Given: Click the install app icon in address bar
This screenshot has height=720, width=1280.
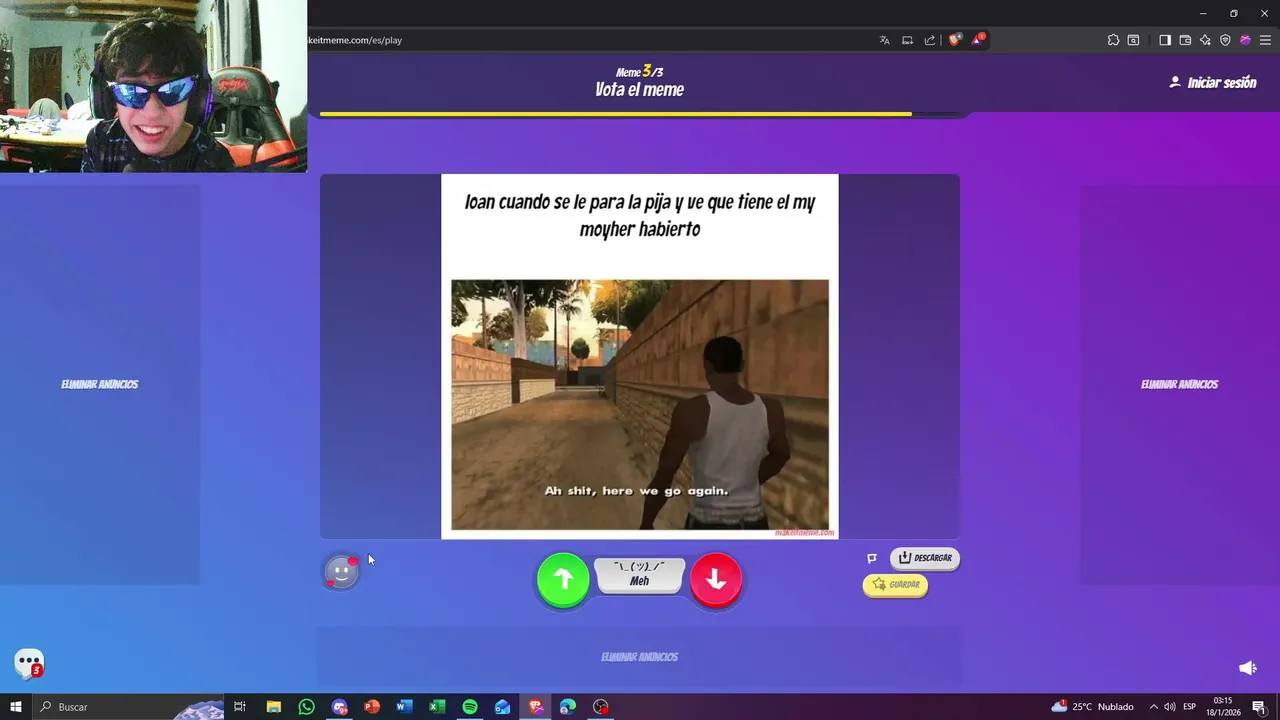Looking at the screenshot, I should pos(907,40).
